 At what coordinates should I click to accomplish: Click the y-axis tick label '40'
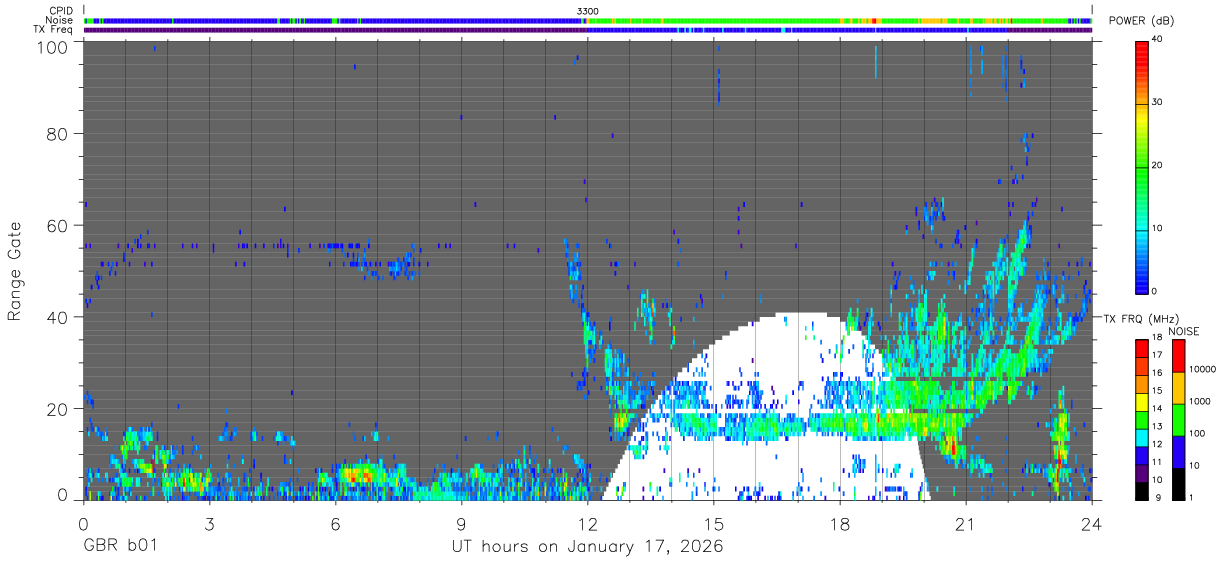tap(58, 317)
